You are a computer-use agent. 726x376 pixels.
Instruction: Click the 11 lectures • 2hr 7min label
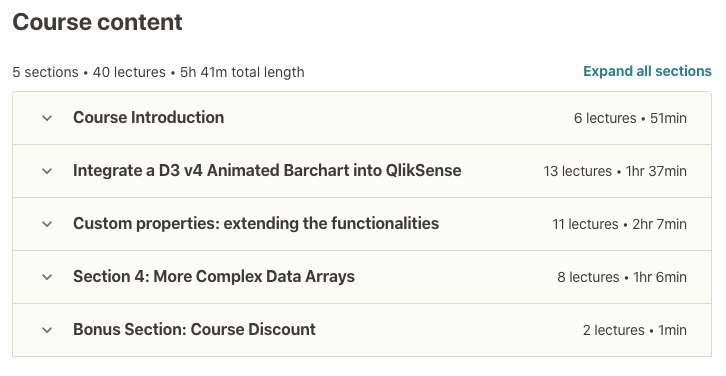[620, 225]
